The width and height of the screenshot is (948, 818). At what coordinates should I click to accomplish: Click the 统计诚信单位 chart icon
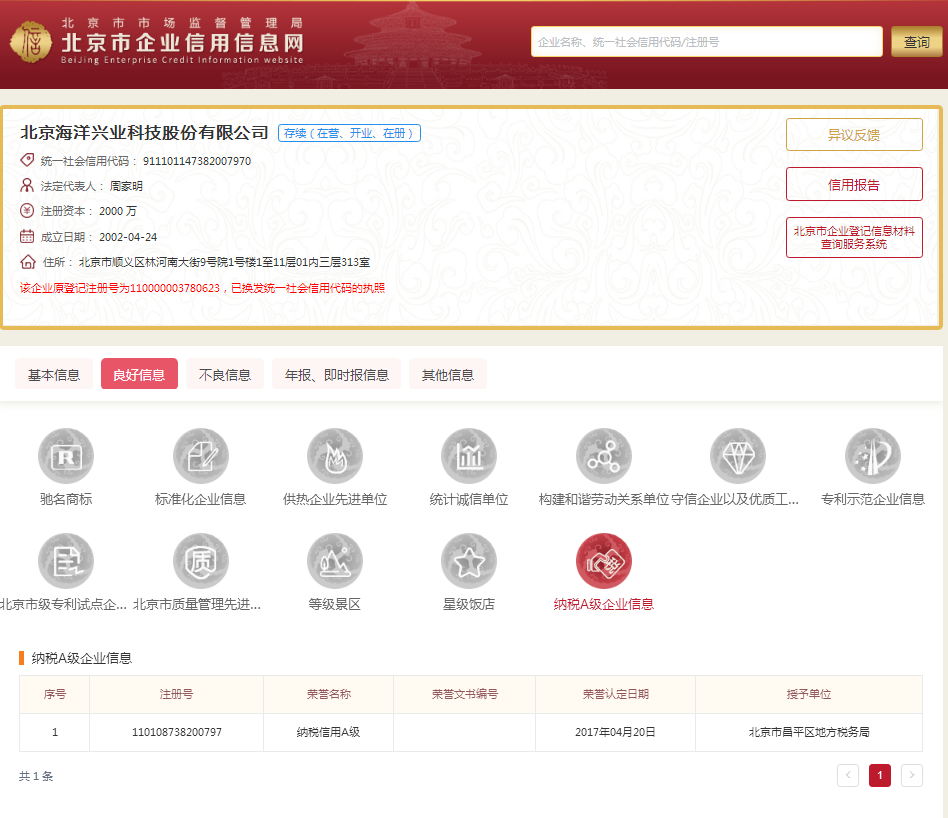pyautogui.click(x=469, y=456)
